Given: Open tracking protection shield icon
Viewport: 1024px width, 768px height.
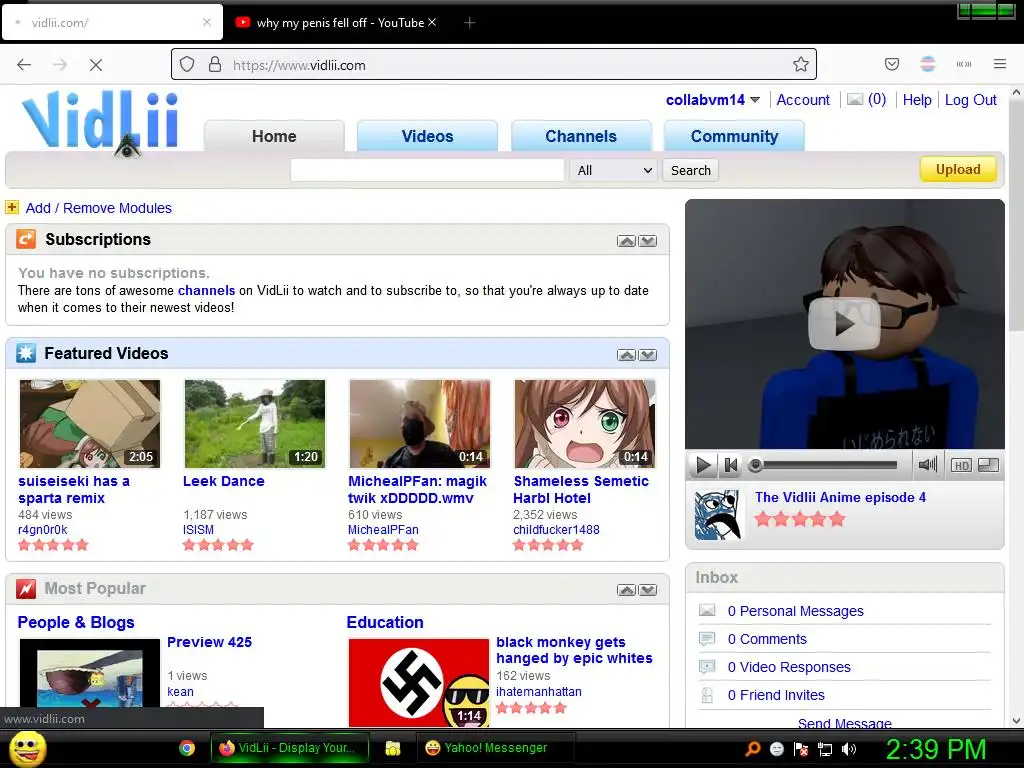Looking at the screenshot, I should click(x=187, y=65).
